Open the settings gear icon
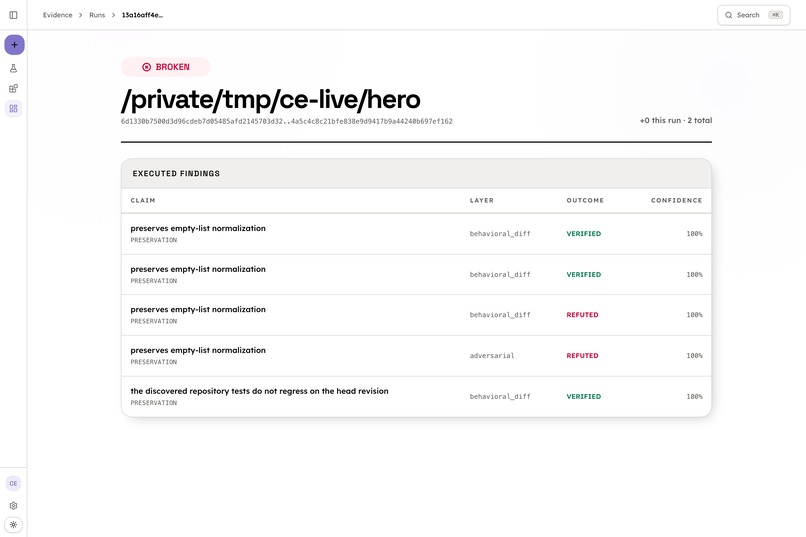 point(13,506)
